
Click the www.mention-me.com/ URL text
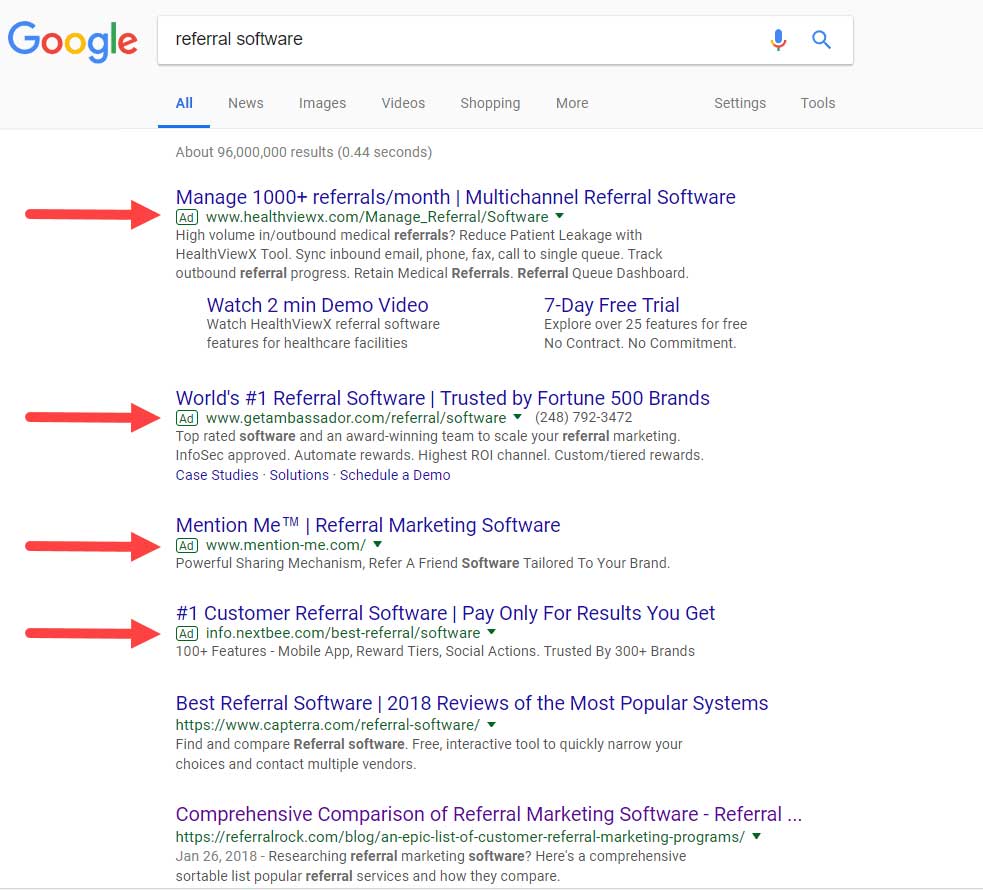(286, 545)
